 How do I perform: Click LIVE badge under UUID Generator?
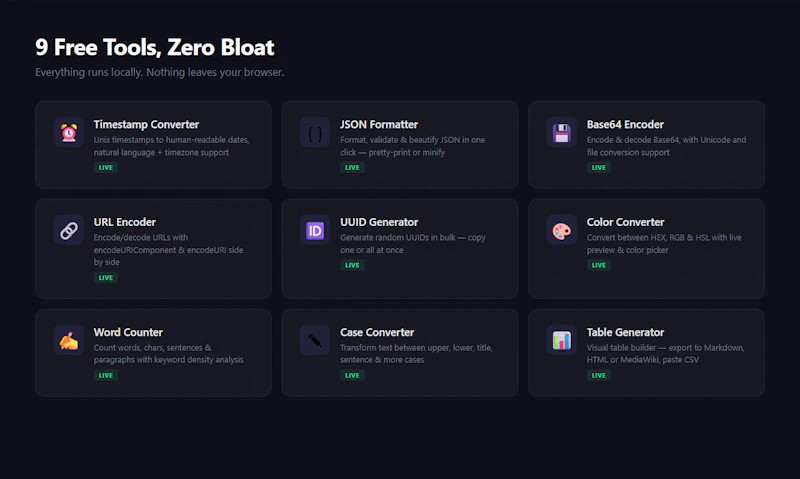pyautogui.click(x=352, y=265)
